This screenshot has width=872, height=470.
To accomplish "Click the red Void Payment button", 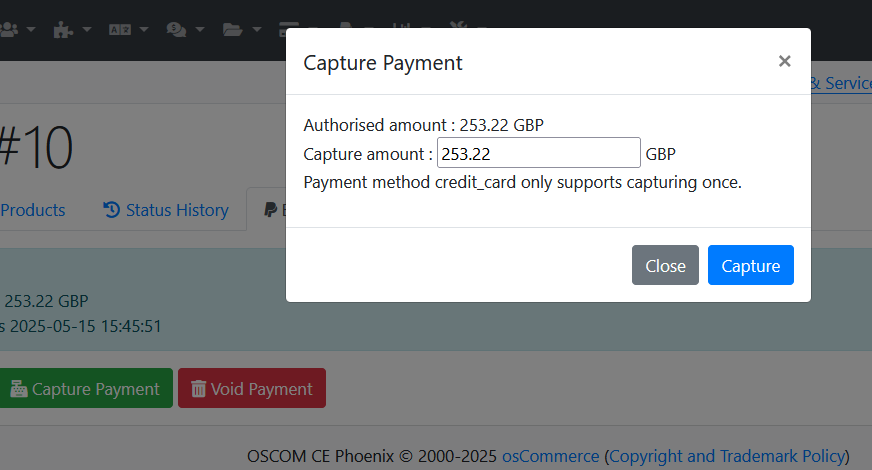I will (252, 388).
